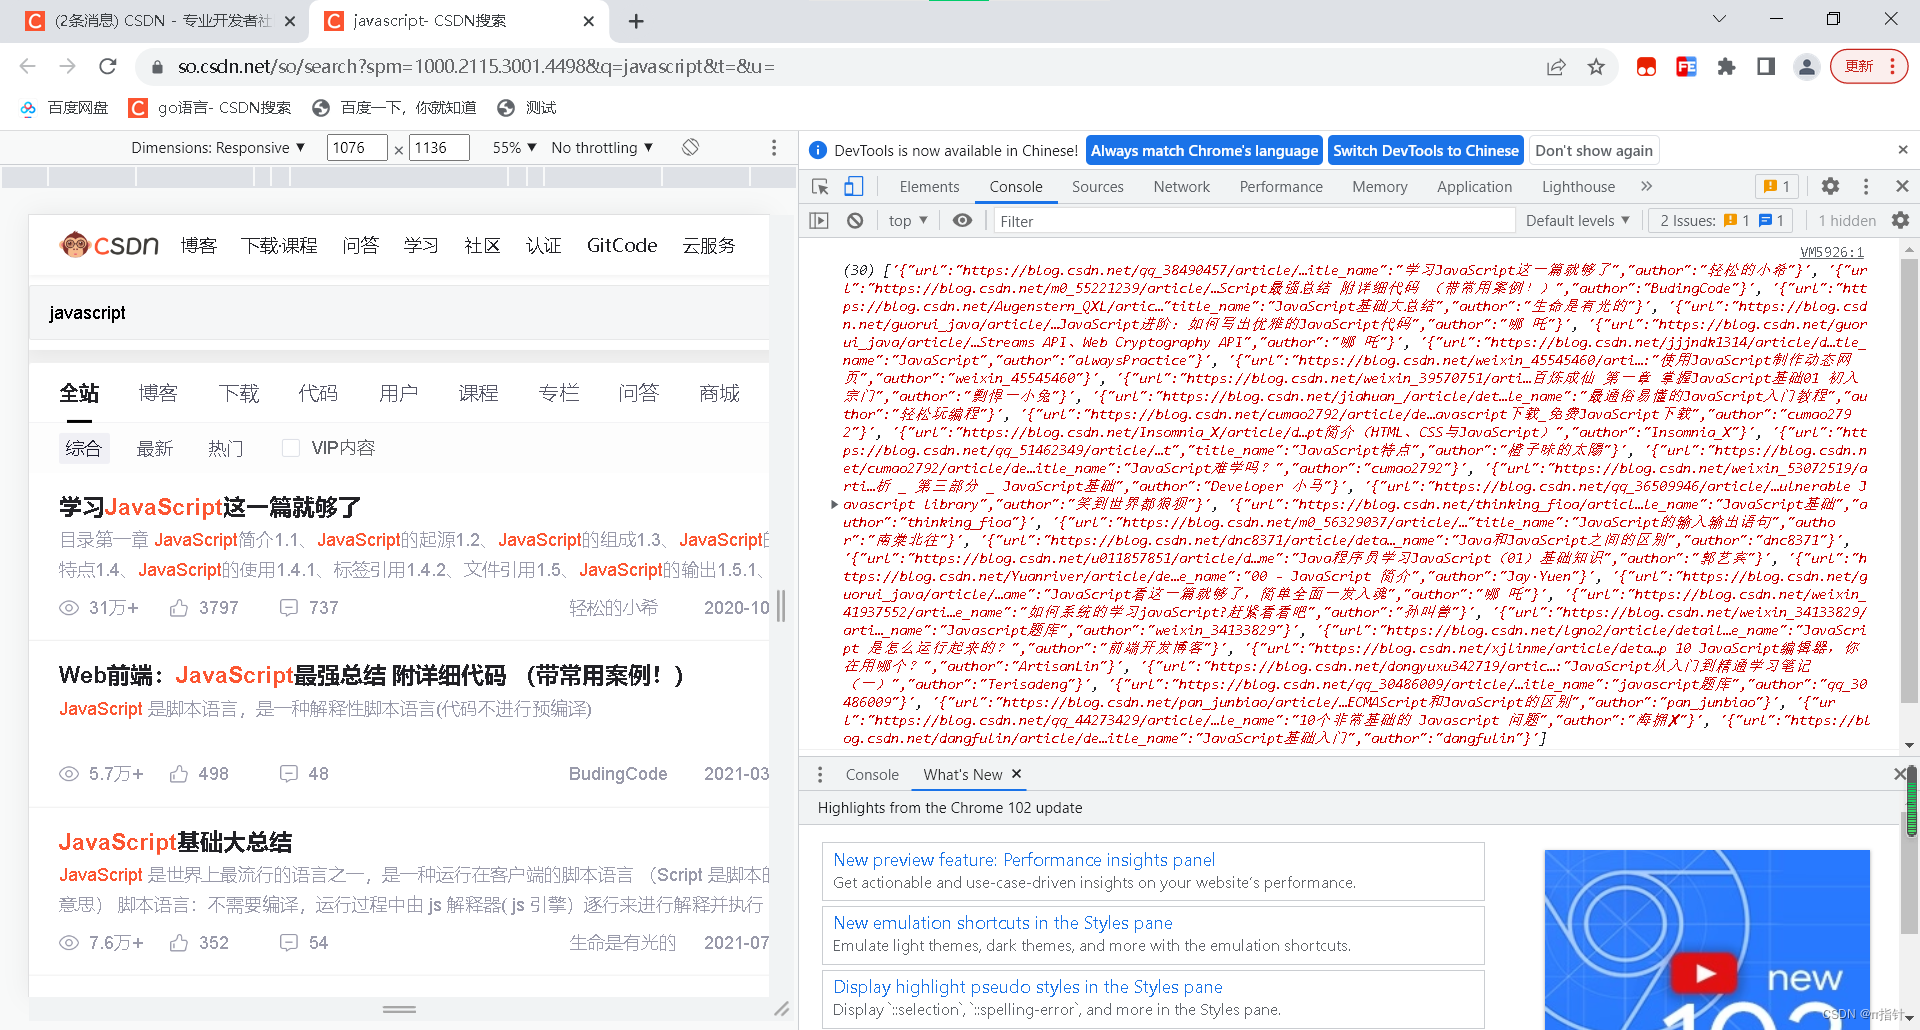Switch to the What's New tab
The height and width of the screenshot is (1030, 1920).
[961, 774]
